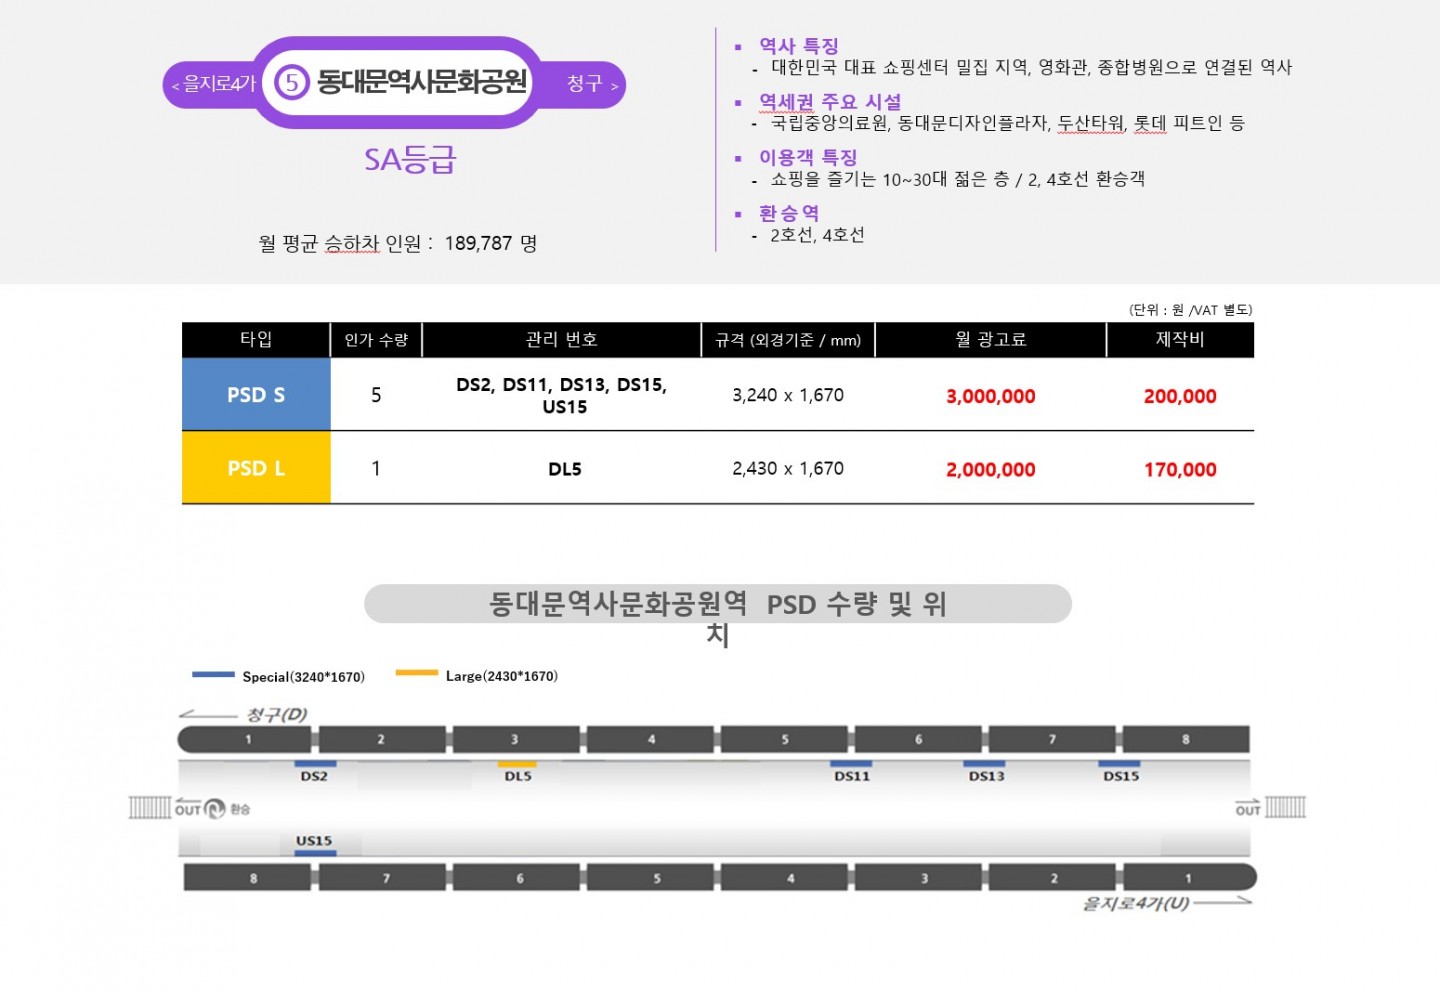Click the 3,000,000 monthly fee
The width and height of the screenshot is (1440, 991).
click(991, 396)
